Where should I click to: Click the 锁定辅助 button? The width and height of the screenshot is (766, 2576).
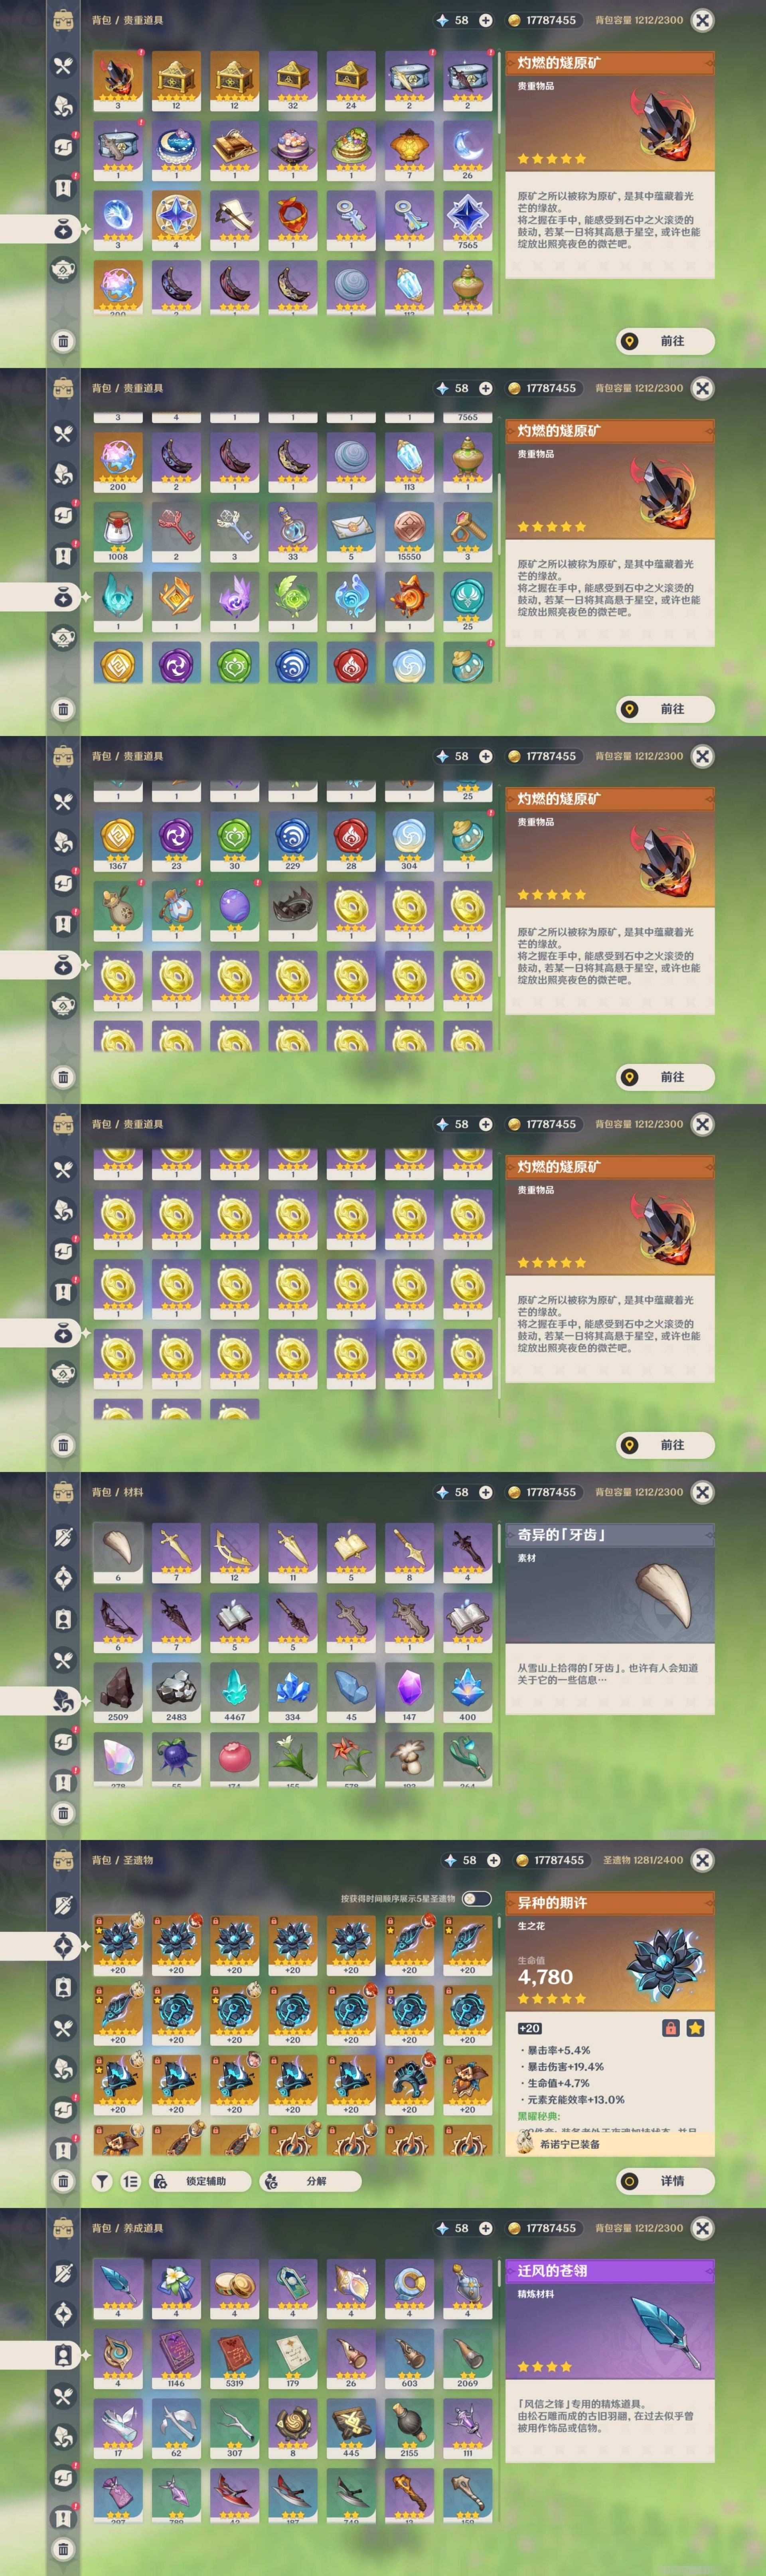(x=200, y=2181)
